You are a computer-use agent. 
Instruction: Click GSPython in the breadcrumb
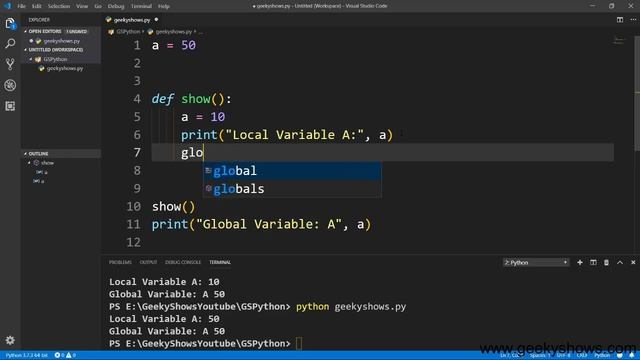pos(128,31)
